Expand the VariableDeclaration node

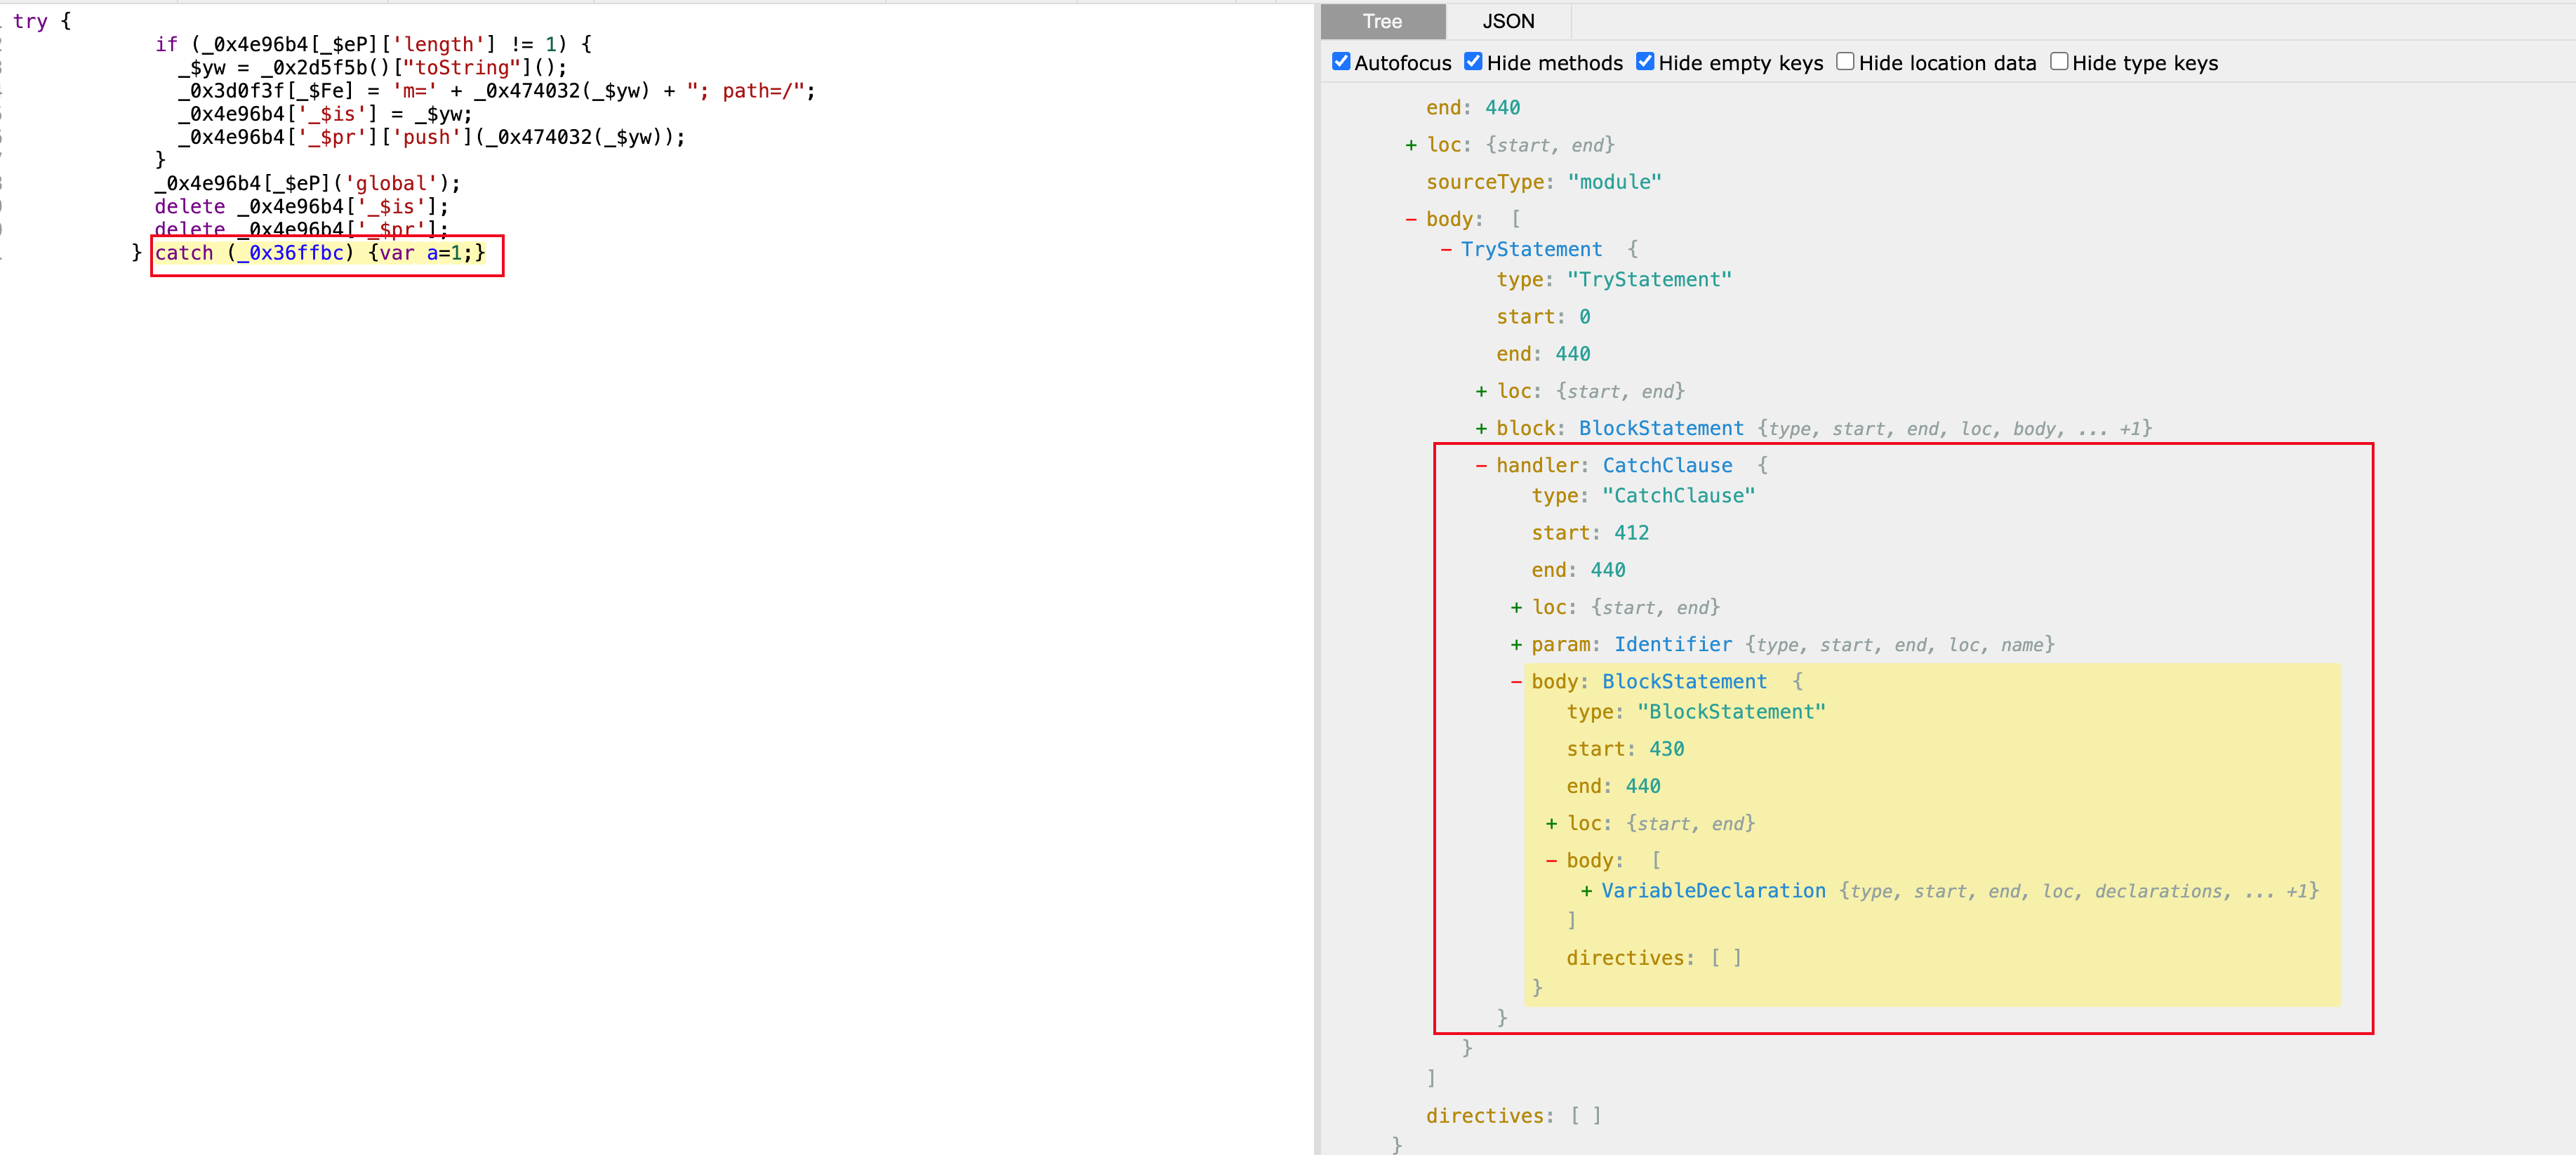click(1586, 891)
